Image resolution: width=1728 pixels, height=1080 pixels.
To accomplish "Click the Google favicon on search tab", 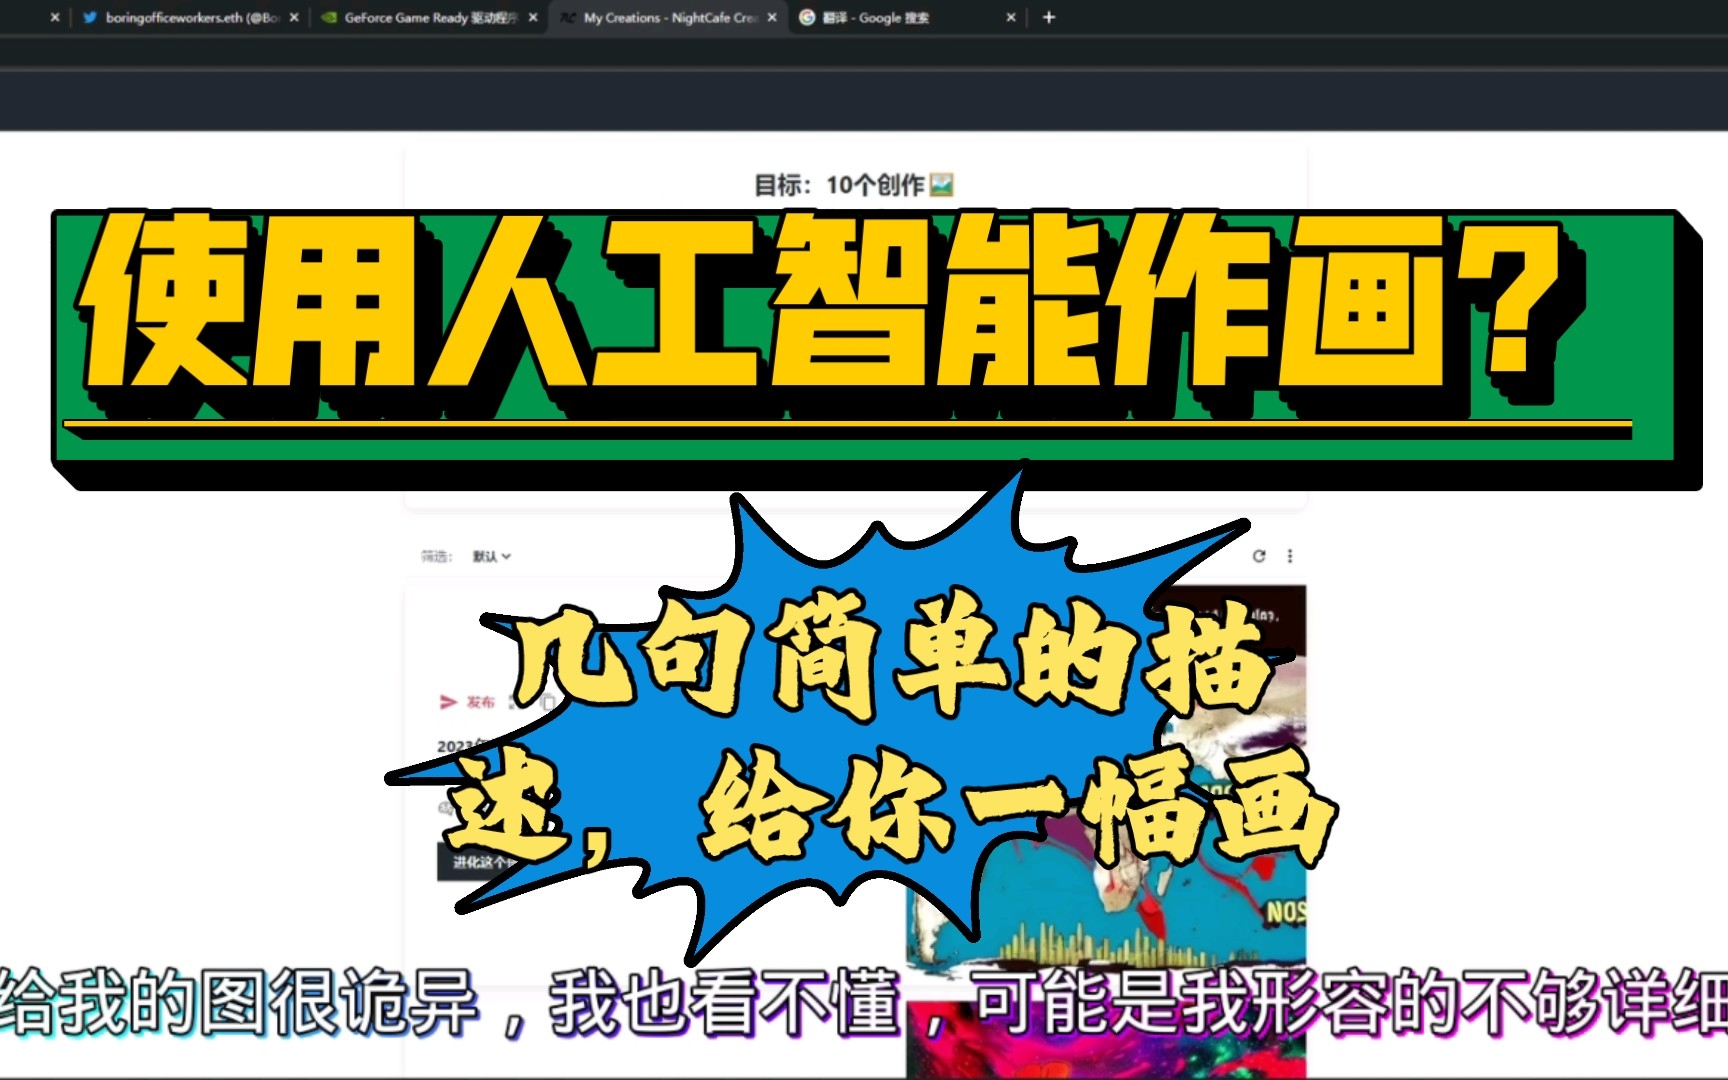I will click(x=807, y=17).
